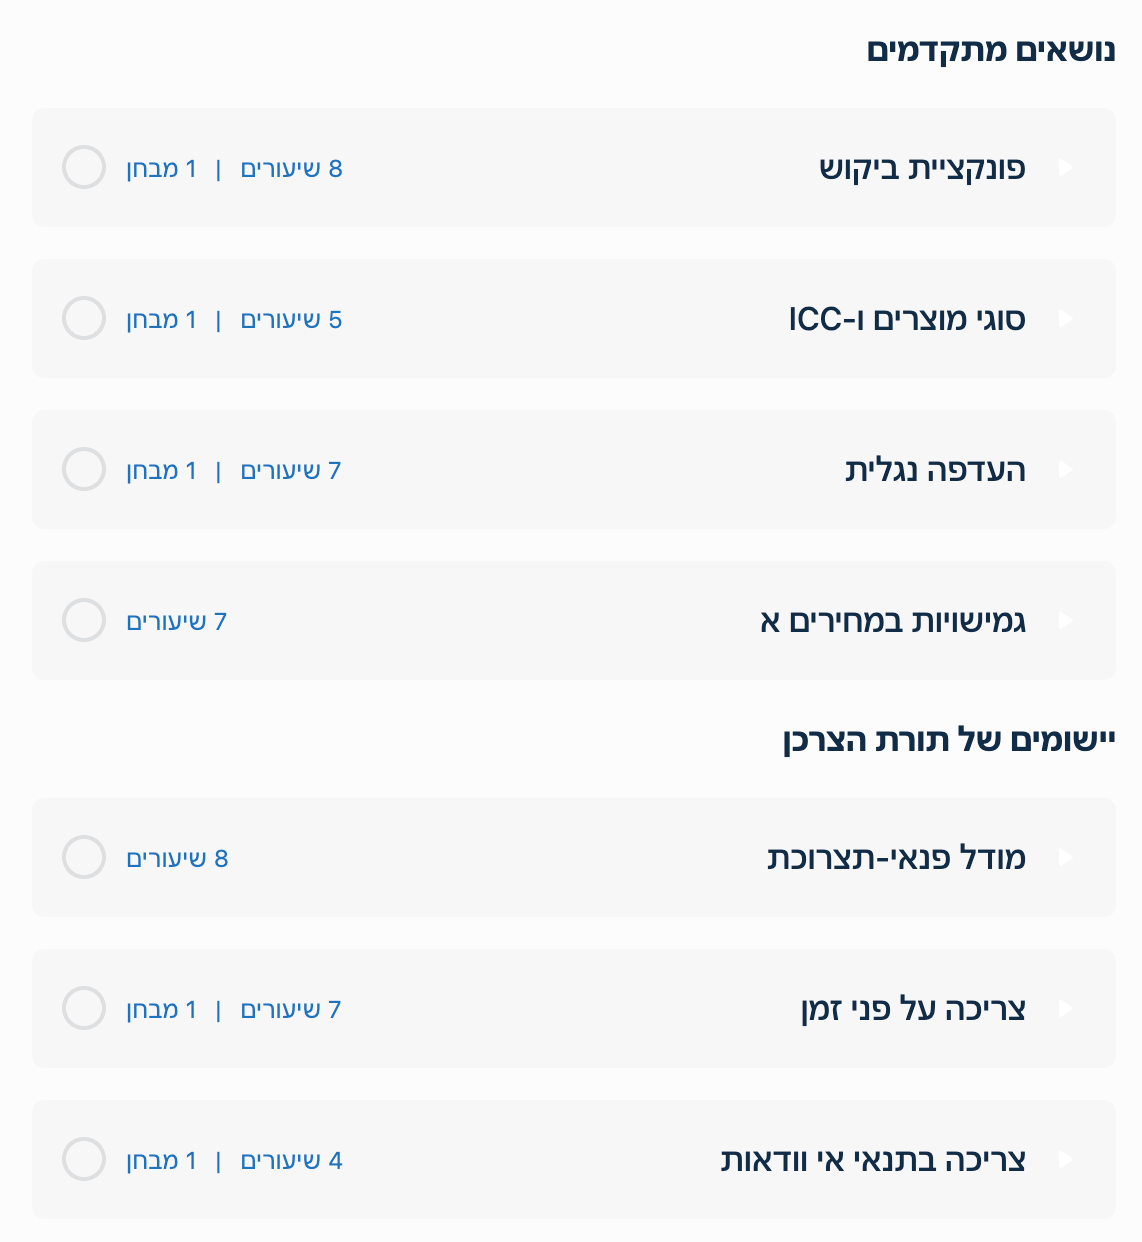The height and width of the screenshot is (1242, 1142).
Task: Mark פונקציית ביקוש completion circle
Action: 84,168
